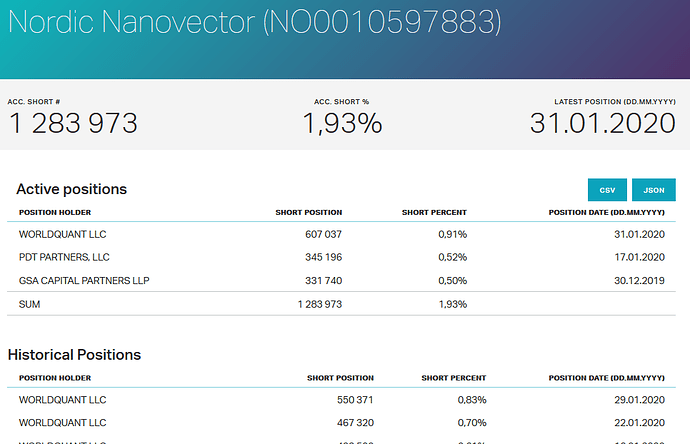The width and height of the screenshot is (690, 444).
Task: Click the accumulated short number 1 283 973
Action: coord(73,123)
